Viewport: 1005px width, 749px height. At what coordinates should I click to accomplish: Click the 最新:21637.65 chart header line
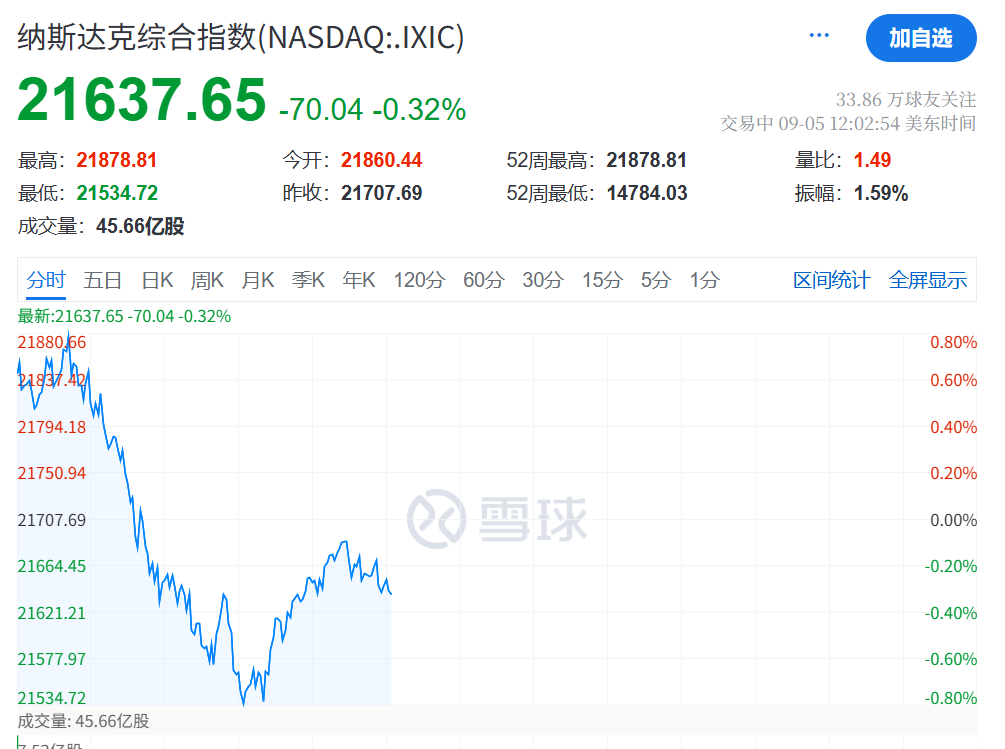124,316
